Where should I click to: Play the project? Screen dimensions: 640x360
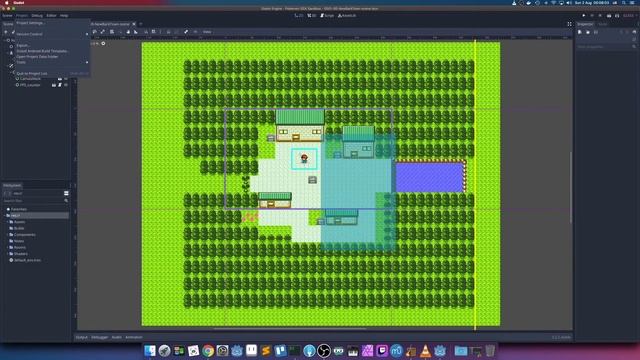click(x=584, y=16)
